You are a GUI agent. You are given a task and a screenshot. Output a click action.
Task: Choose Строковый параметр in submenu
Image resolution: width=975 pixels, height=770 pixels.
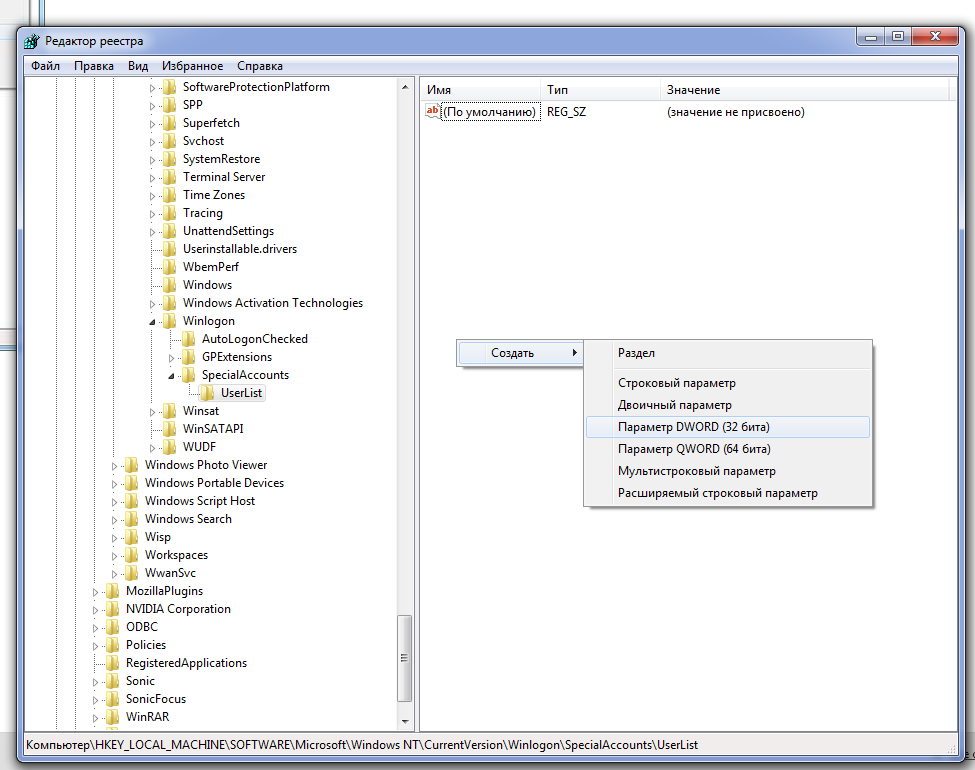point(728,383)
